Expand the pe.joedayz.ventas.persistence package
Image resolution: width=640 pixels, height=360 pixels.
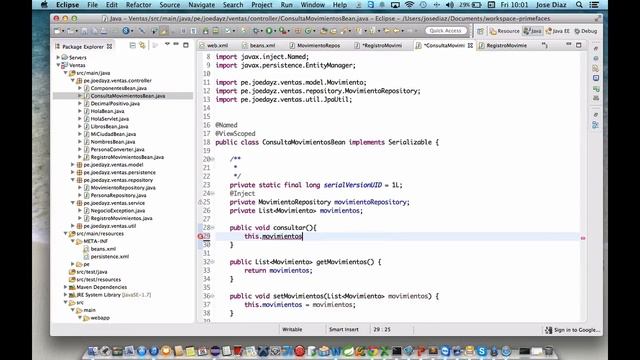pyautogui.click(x=73, y=173)
